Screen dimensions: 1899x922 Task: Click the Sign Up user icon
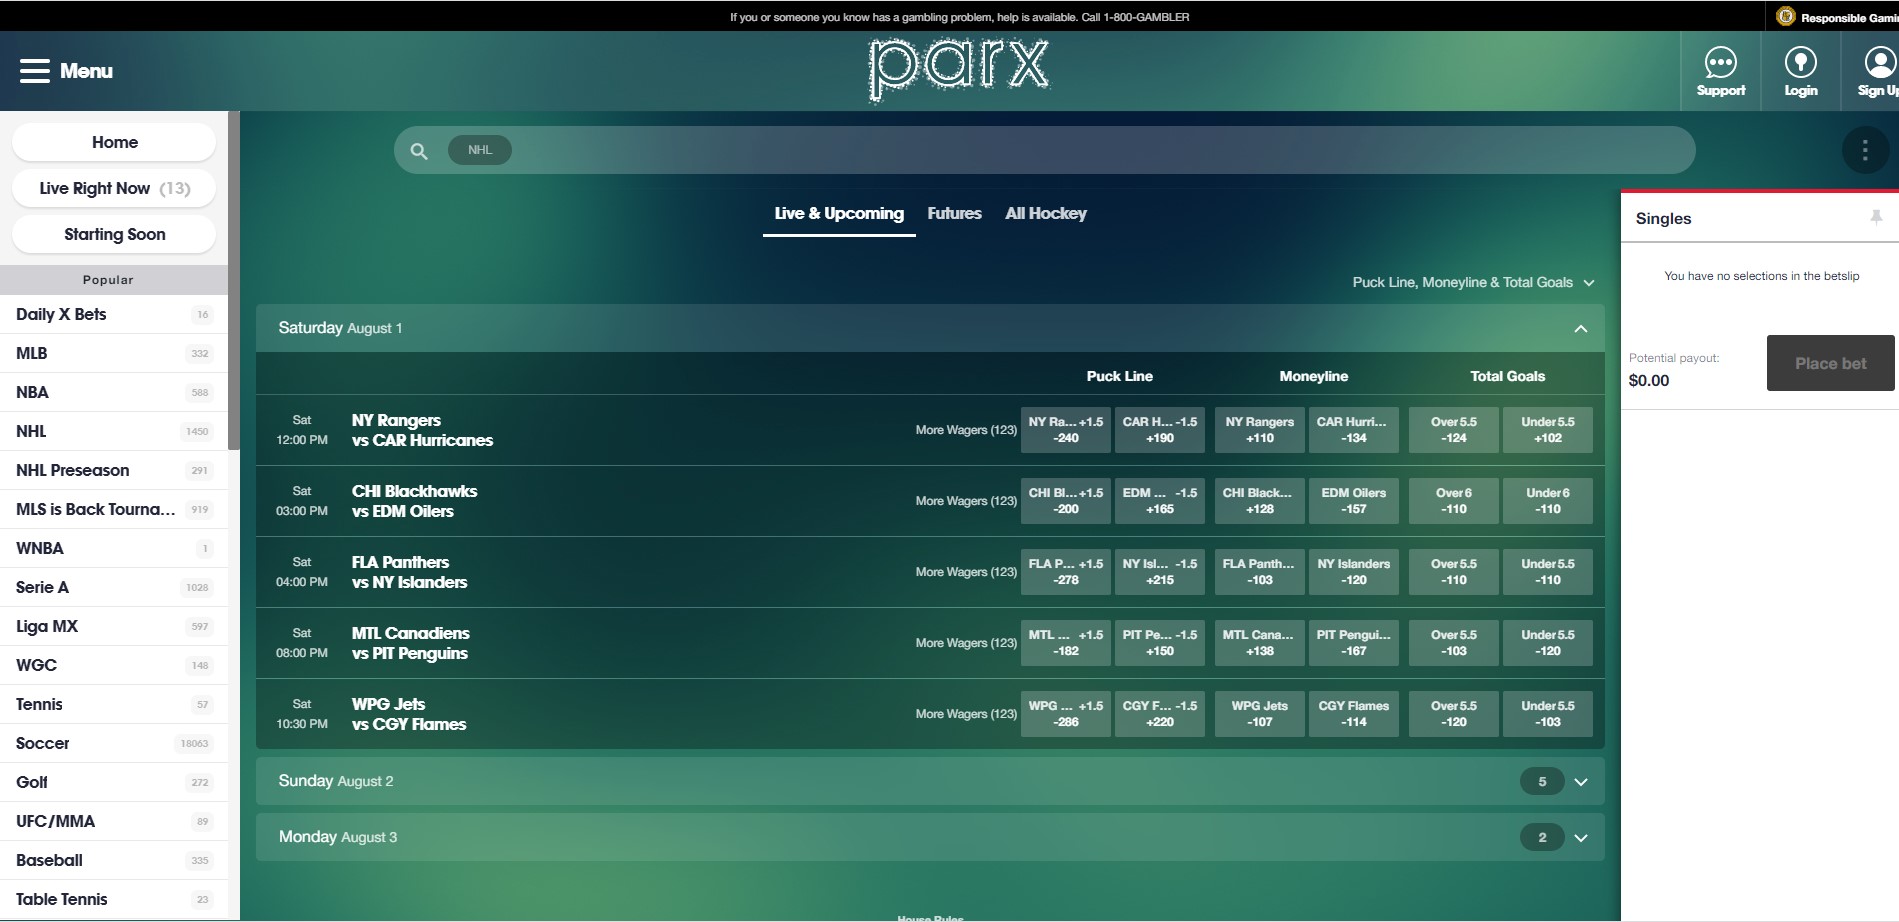pyautogui.click(x=1880, y=63)
